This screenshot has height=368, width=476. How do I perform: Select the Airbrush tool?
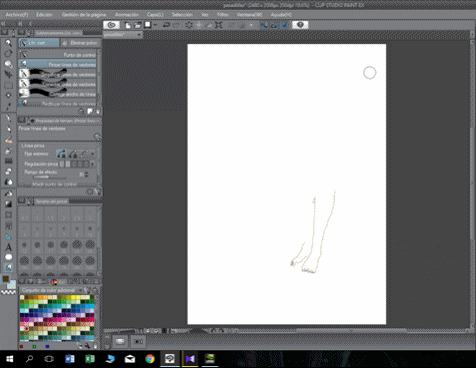tap(8, 151)
